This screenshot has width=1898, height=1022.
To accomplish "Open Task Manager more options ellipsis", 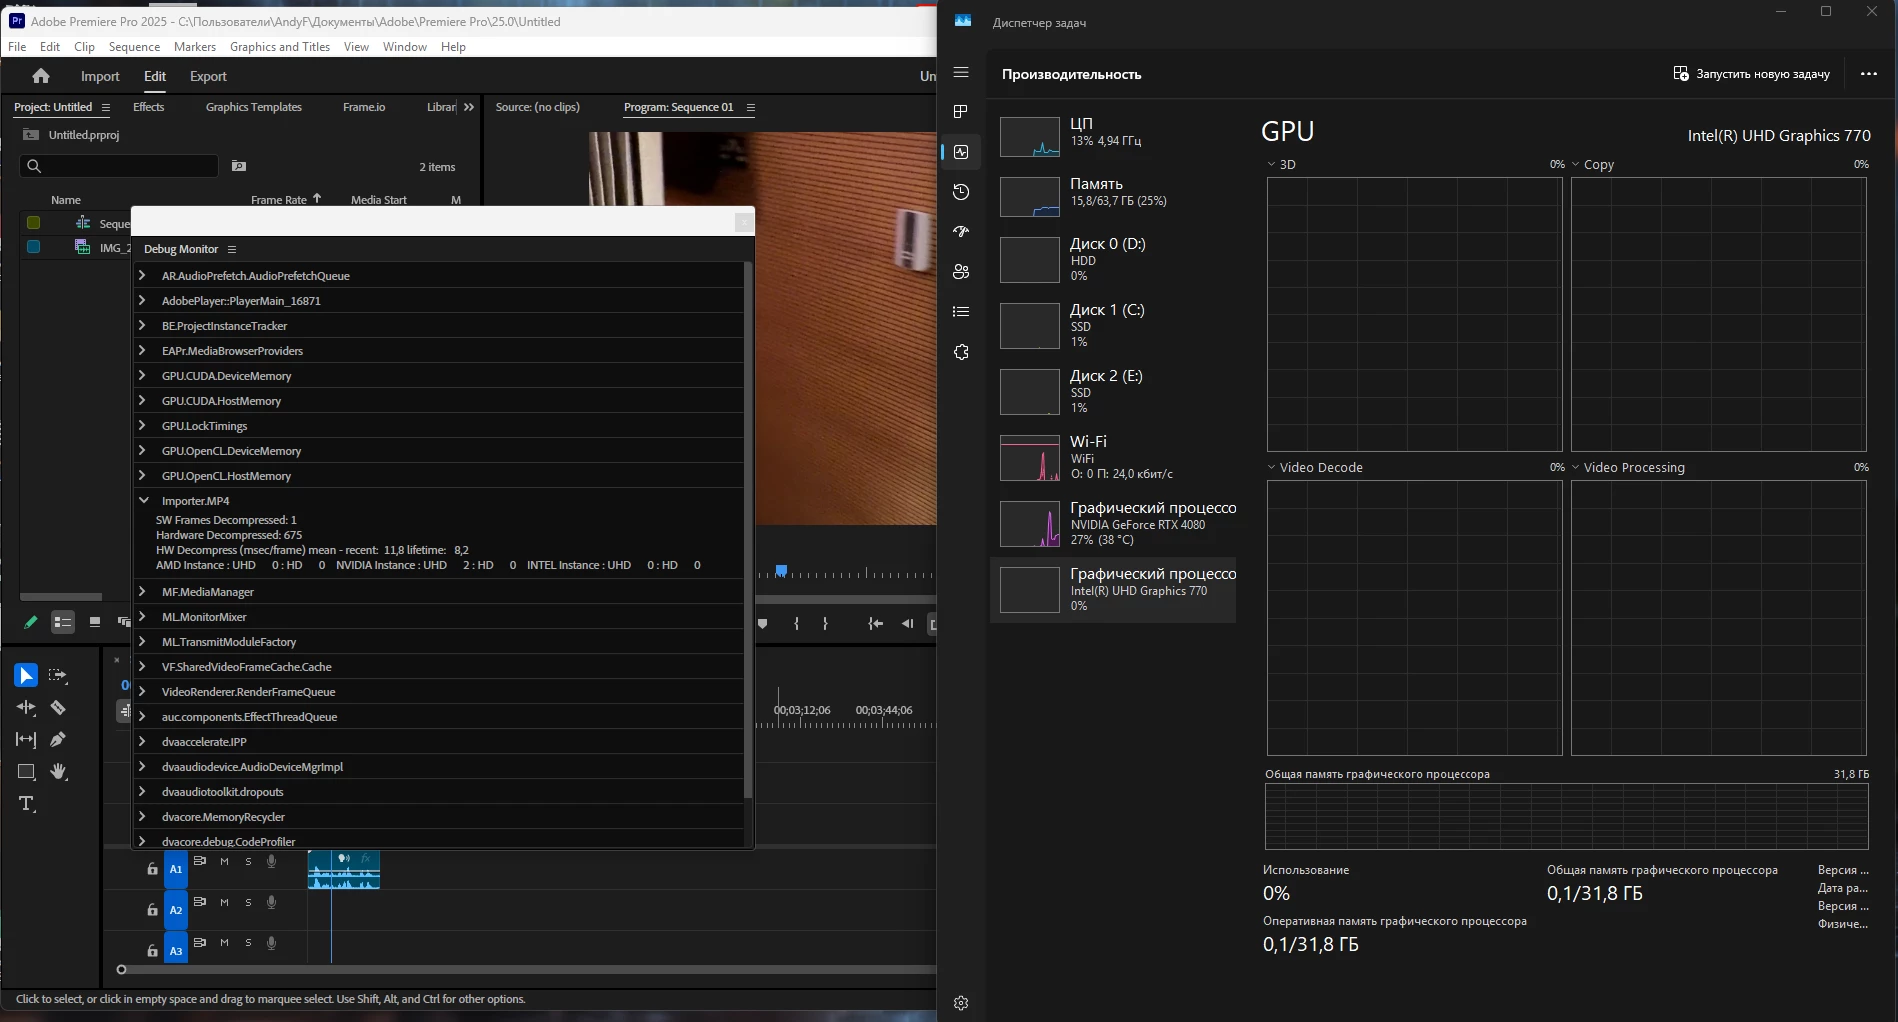I will (1868, 74).
